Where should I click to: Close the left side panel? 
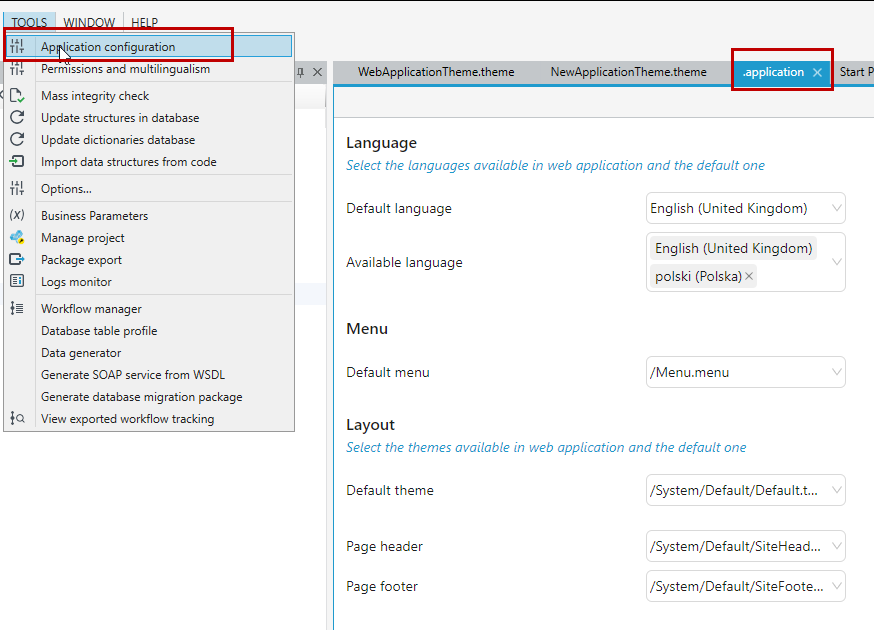pyautogui.click(x=317, y=72)
